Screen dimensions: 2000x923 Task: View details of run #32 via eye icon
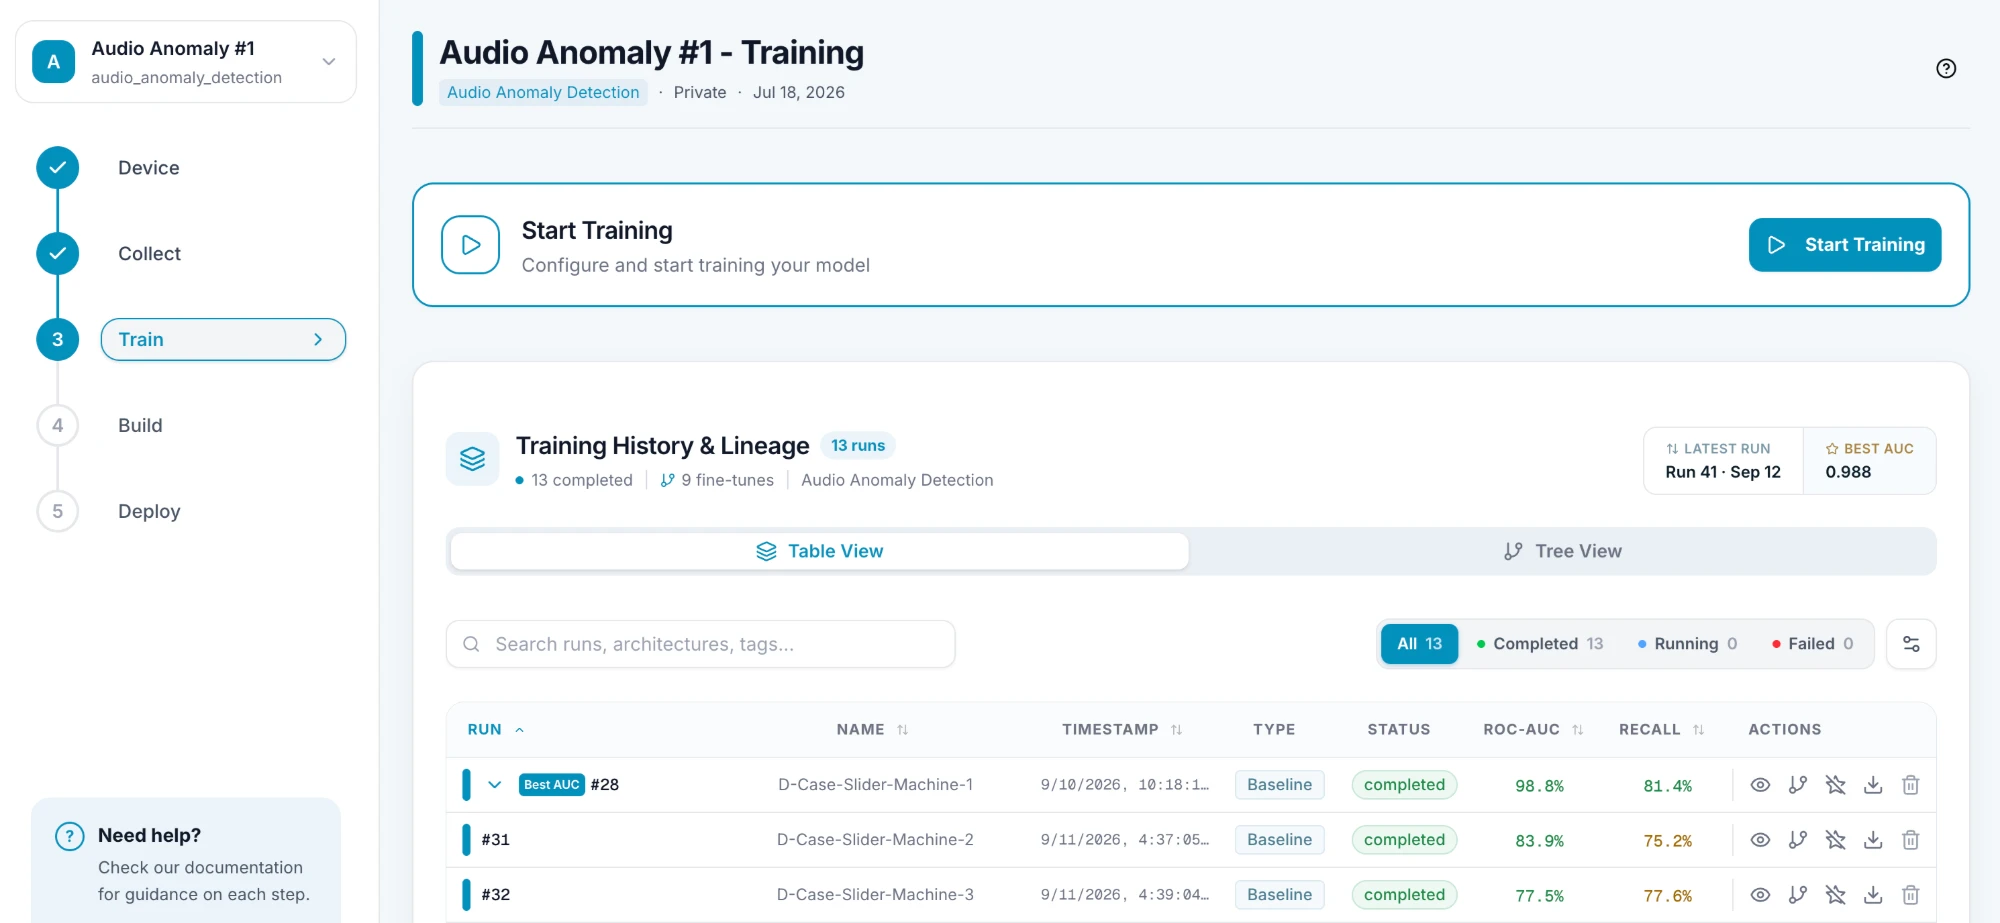(1760, 895)
